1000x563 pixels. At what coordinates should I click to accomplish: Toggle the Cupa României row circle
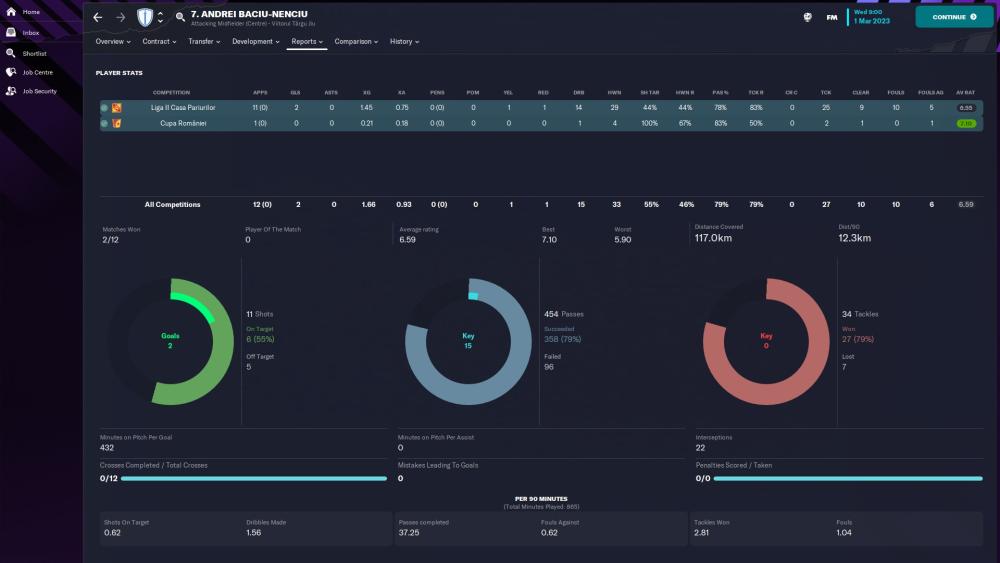point(104,123)
